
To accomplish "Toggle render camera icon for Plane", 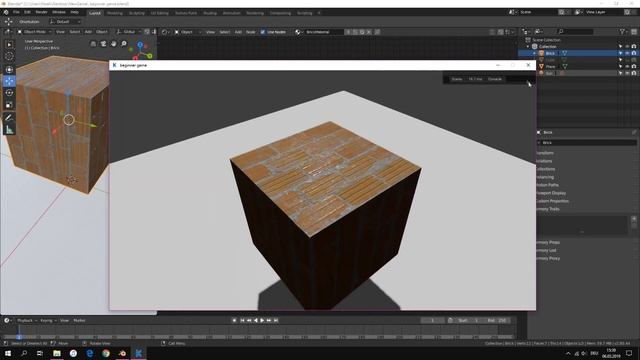I will coord(634,66).
